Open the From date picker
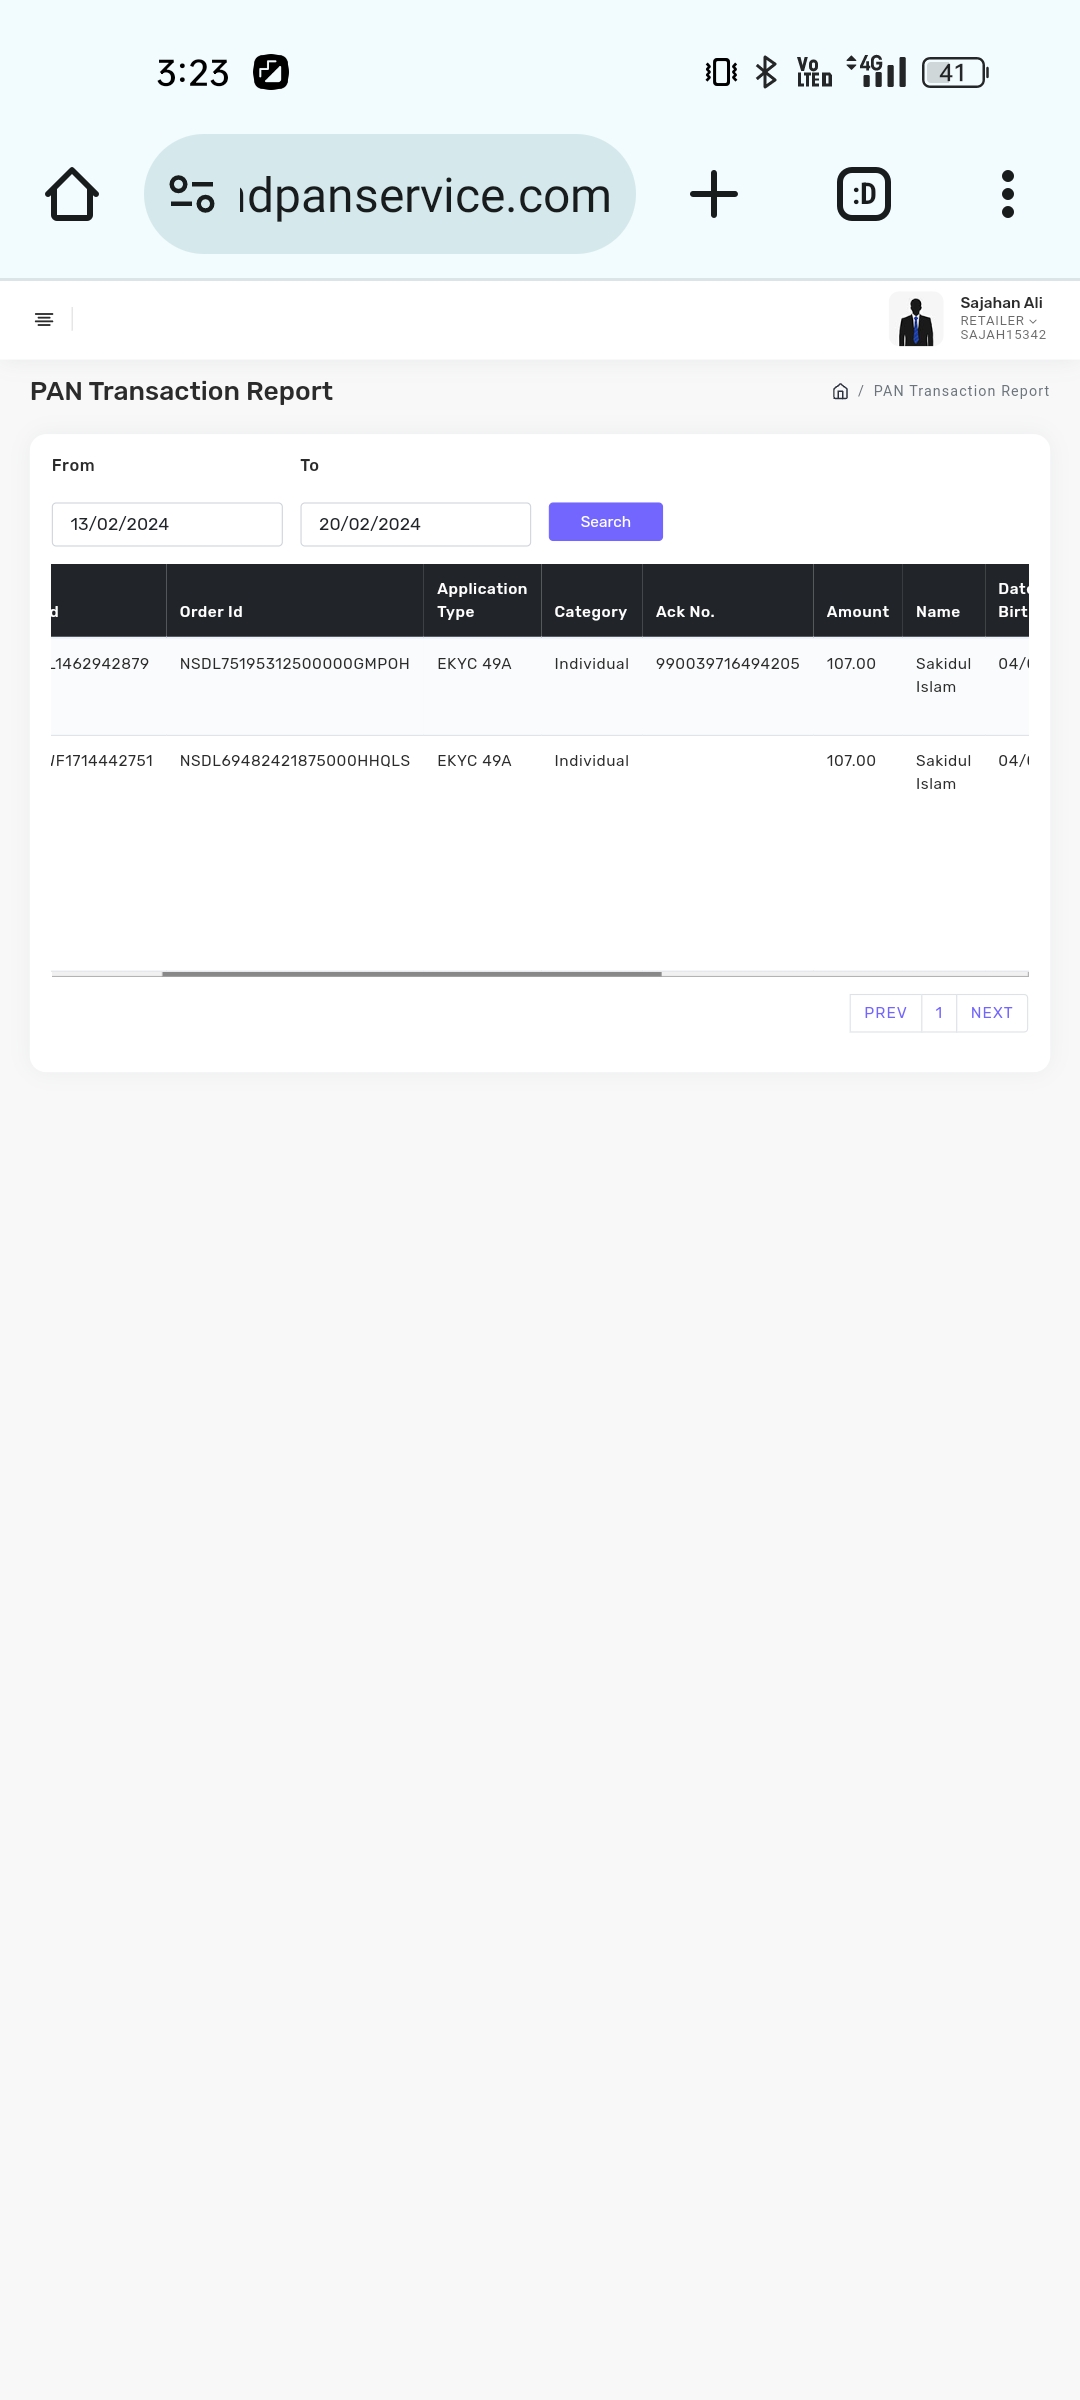 pos(167,524)
